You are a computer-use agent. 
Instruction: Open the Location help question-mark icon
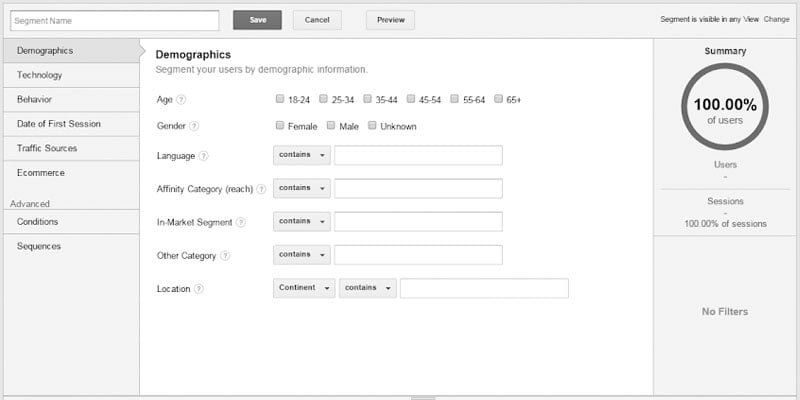(x=199, y=289)
